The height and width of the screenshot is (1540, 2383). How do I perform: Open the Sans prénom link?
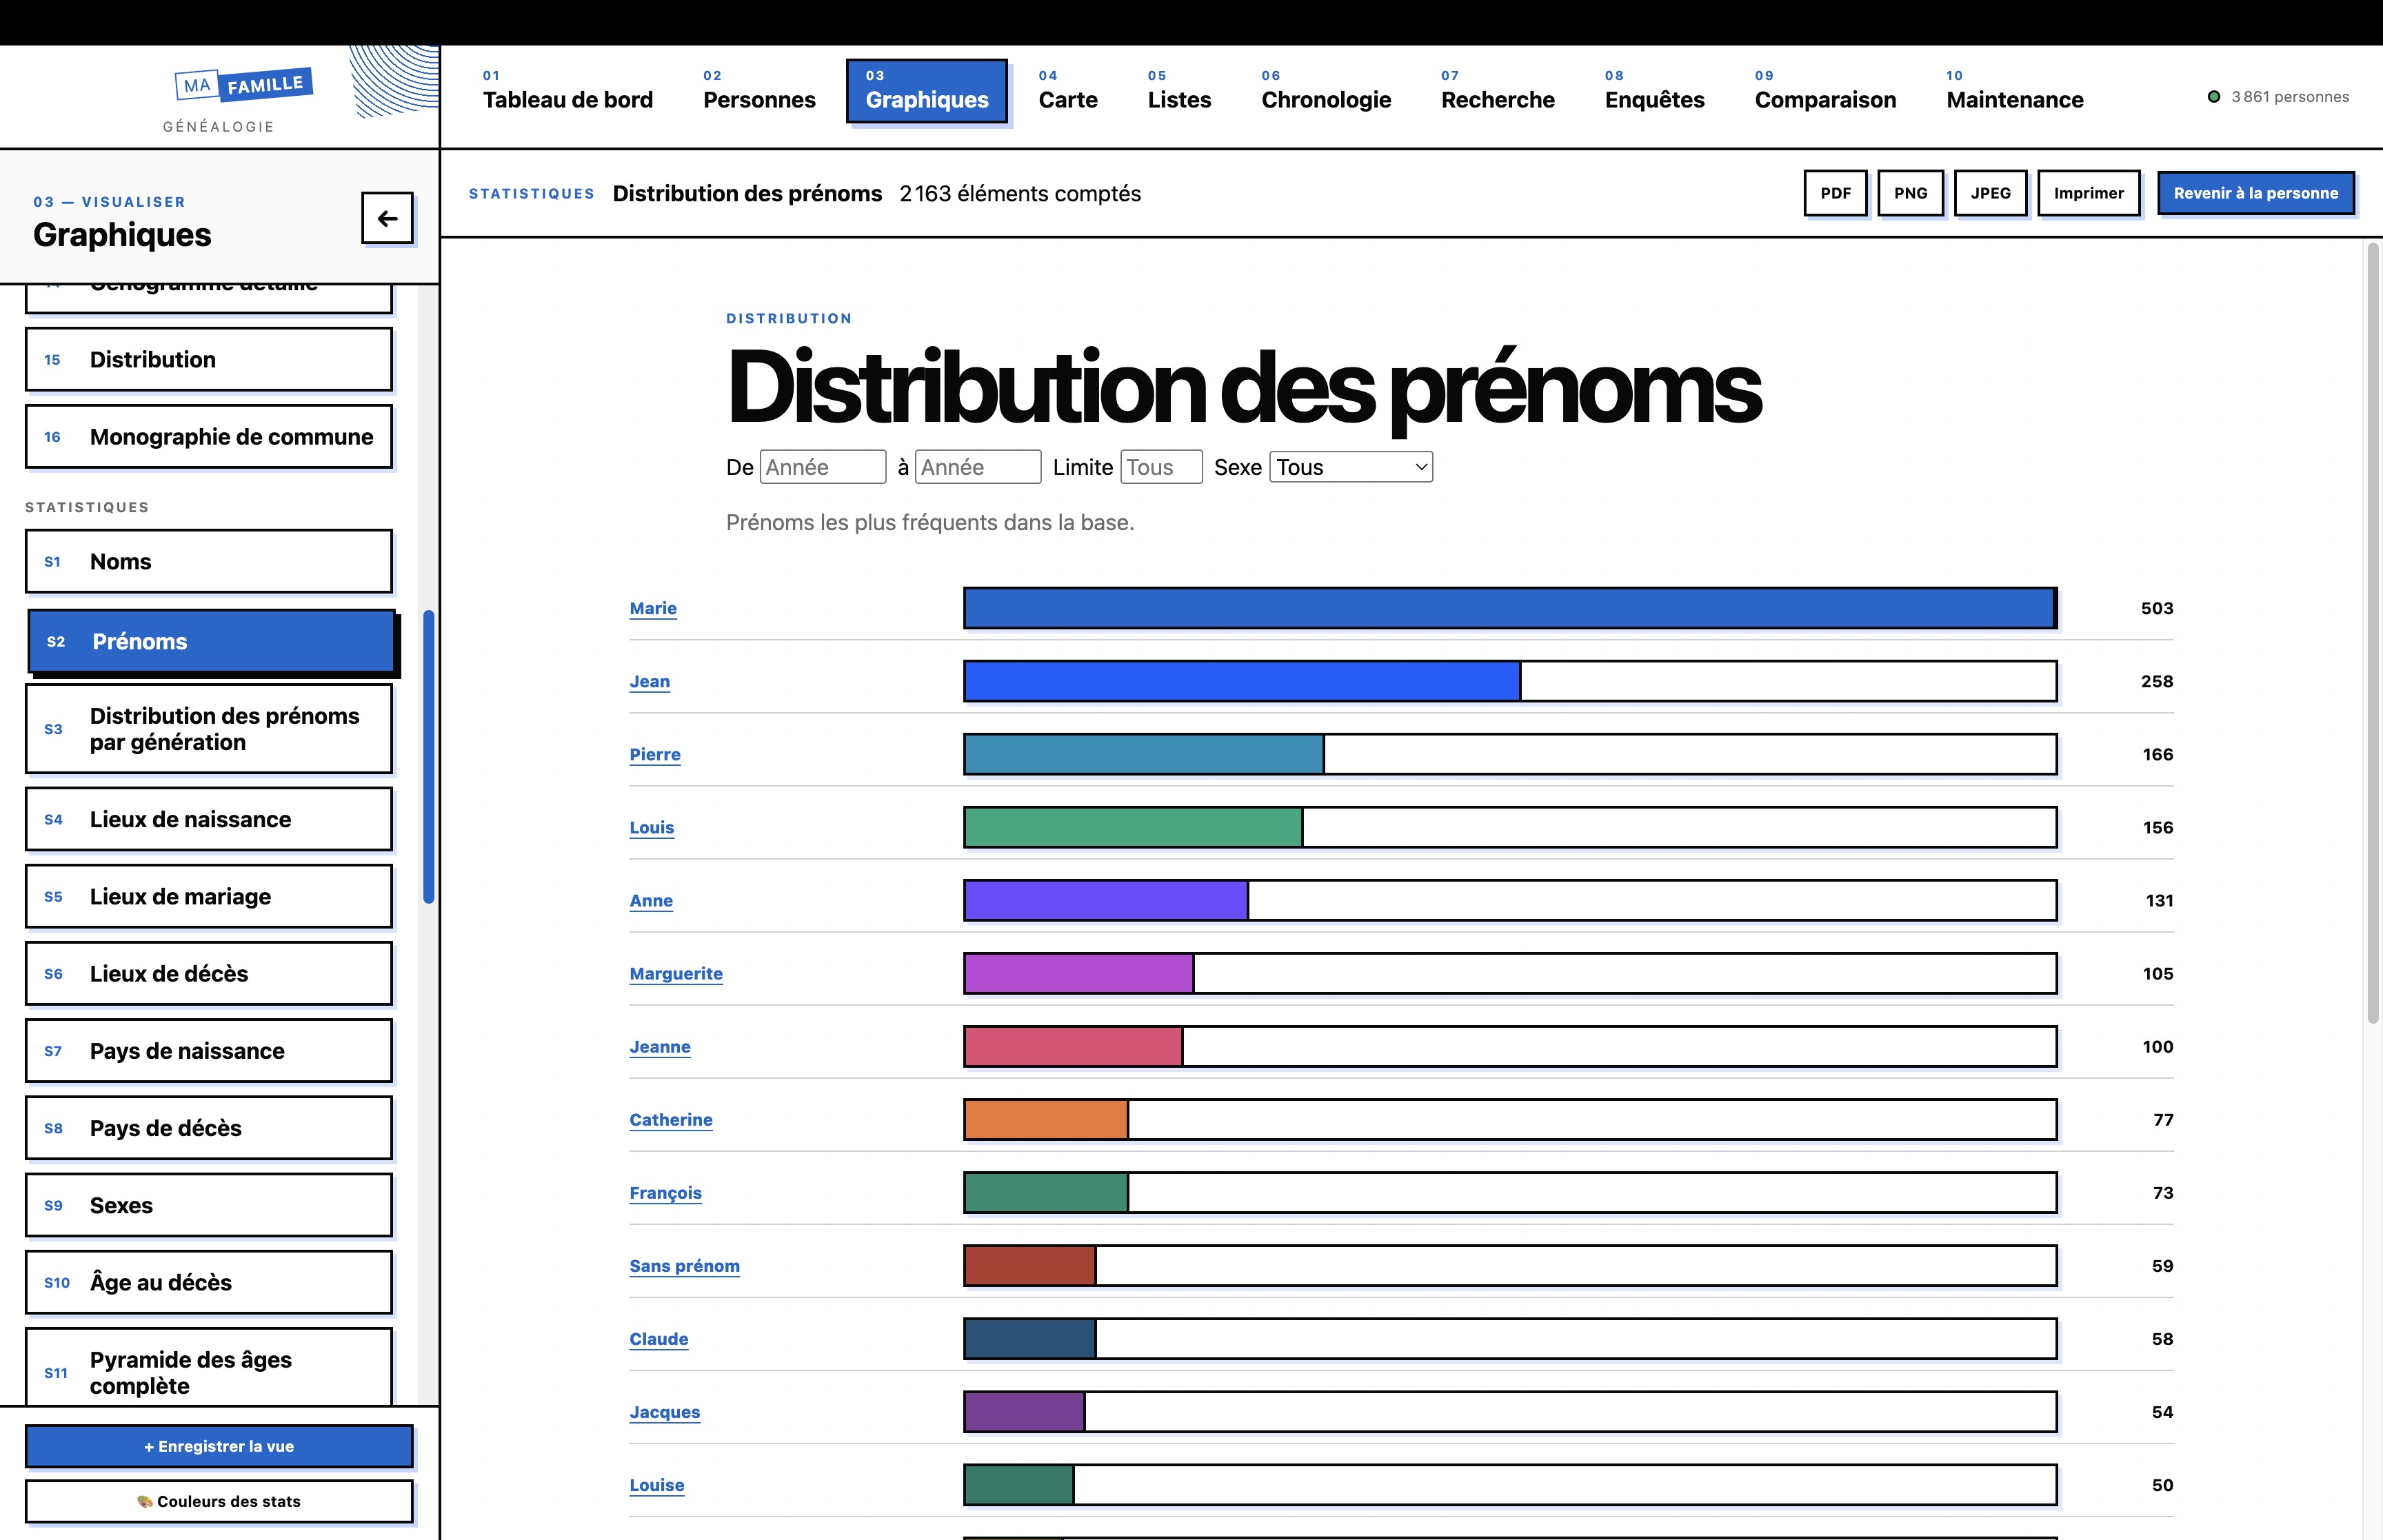685,1265
